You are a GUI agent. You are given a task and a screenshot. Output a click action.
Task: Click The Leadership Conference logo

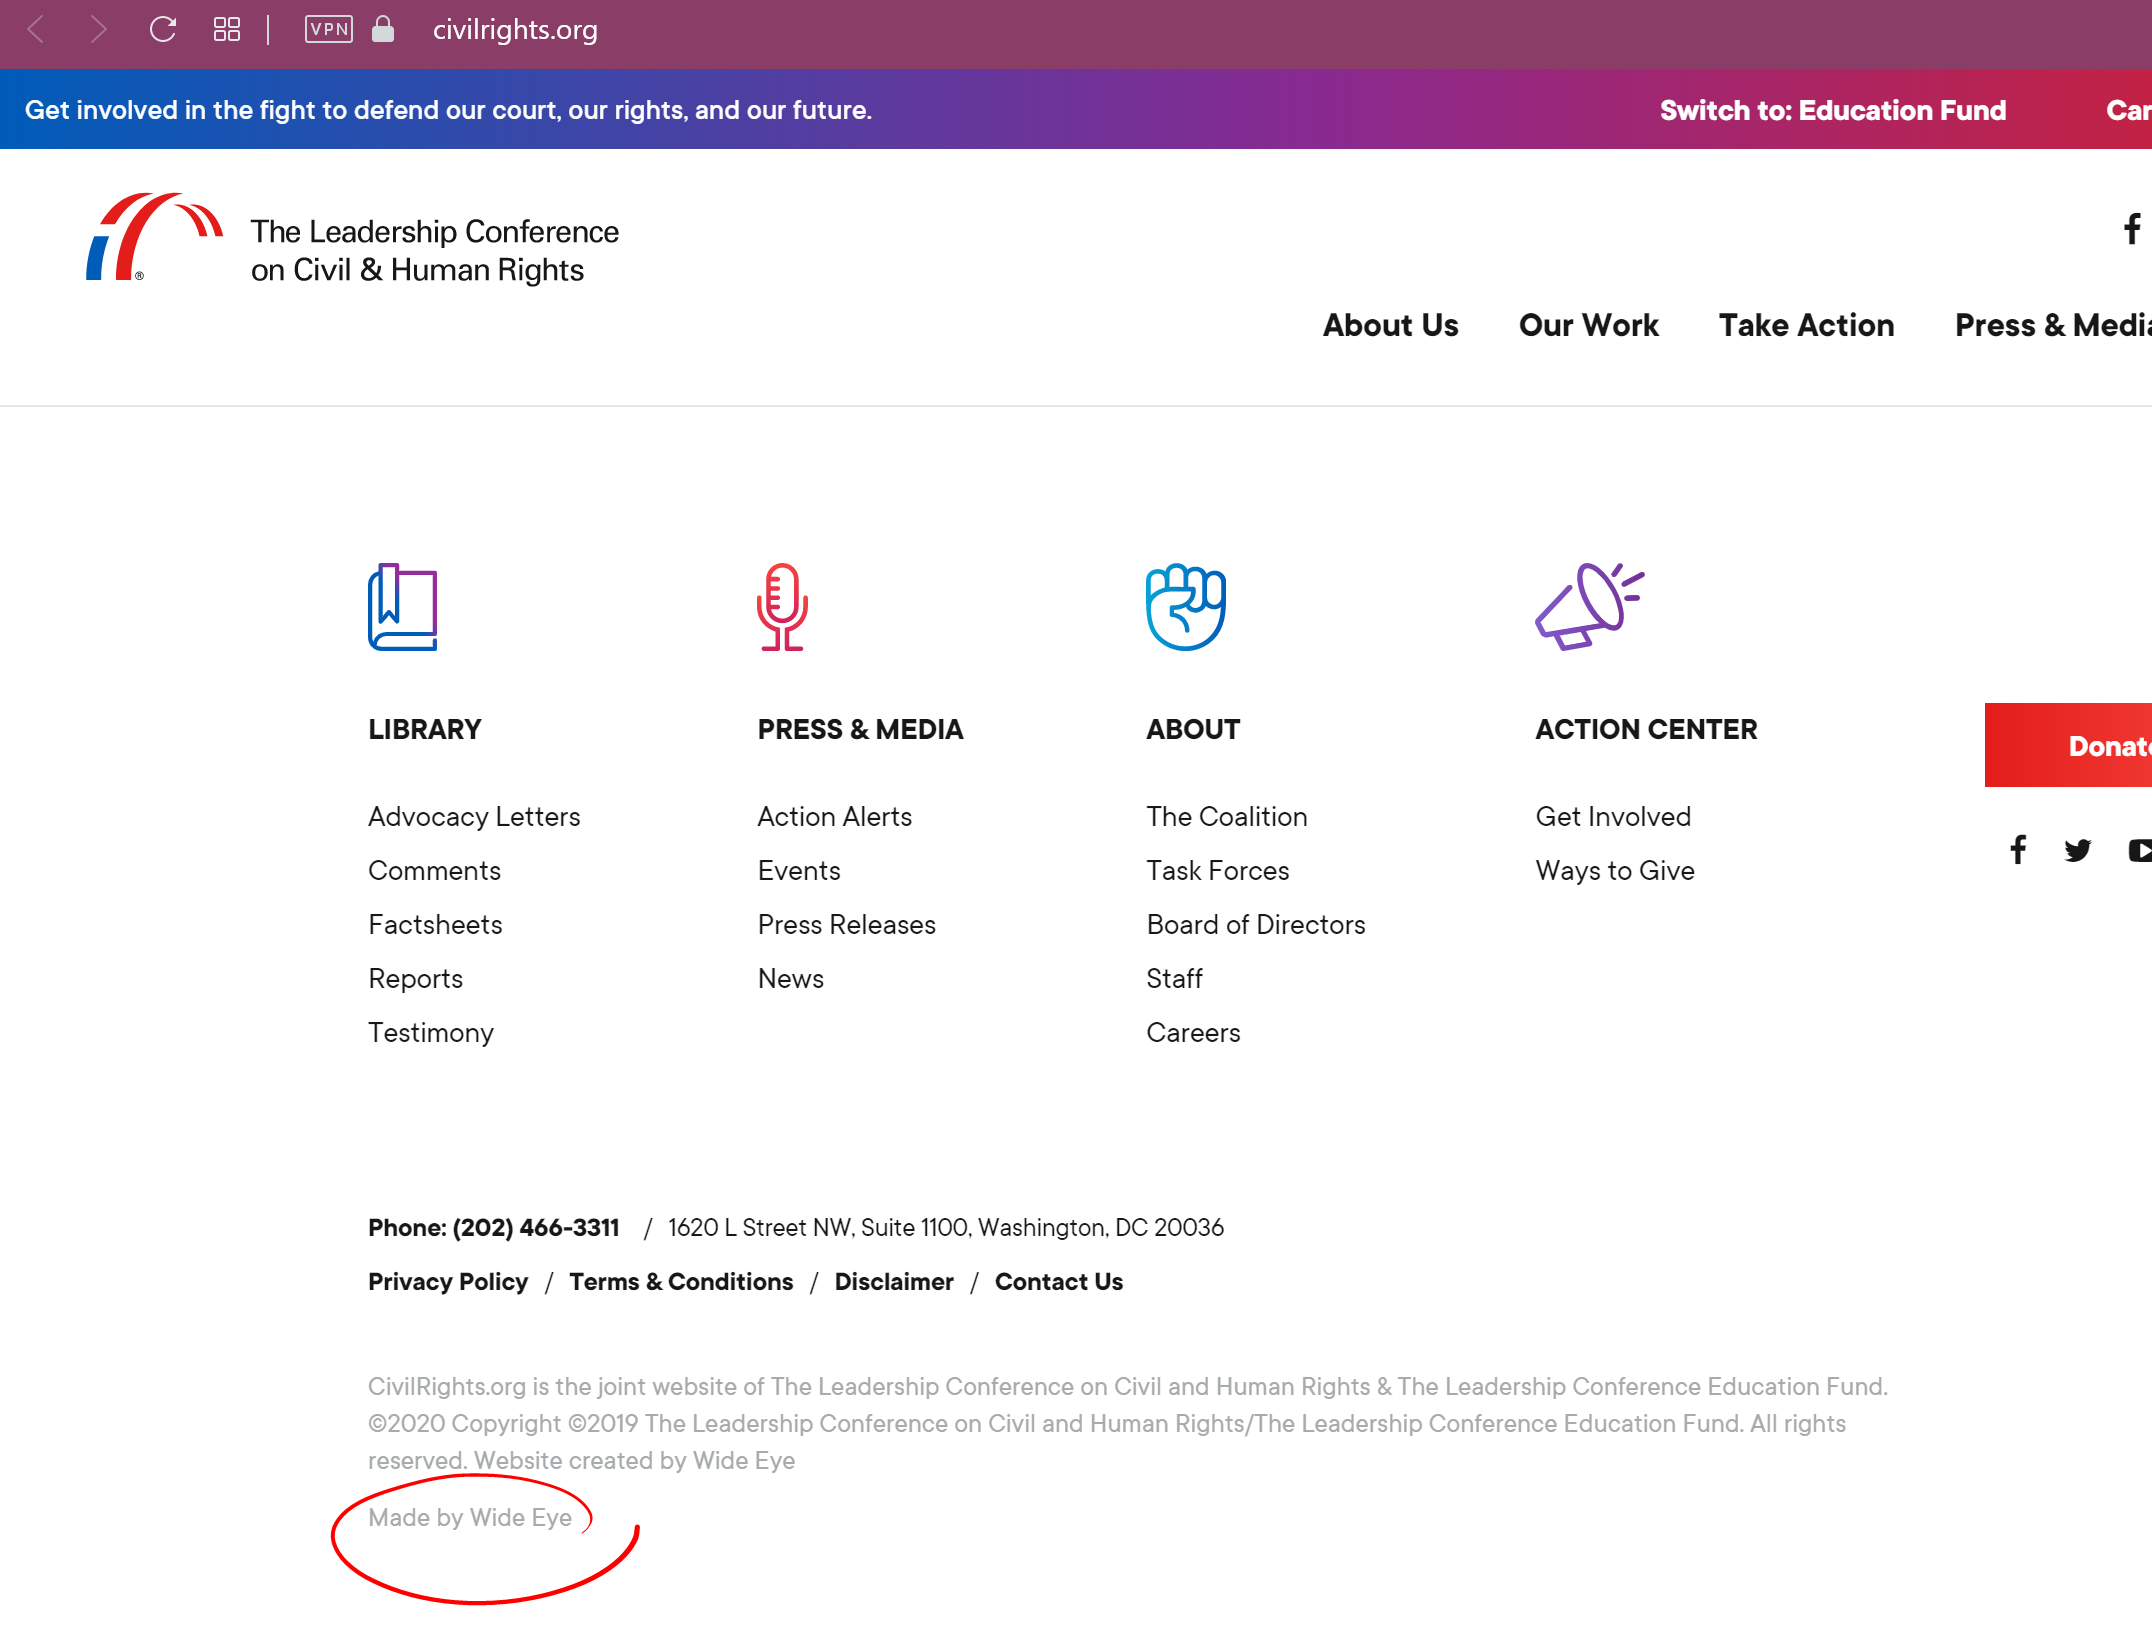352,238
